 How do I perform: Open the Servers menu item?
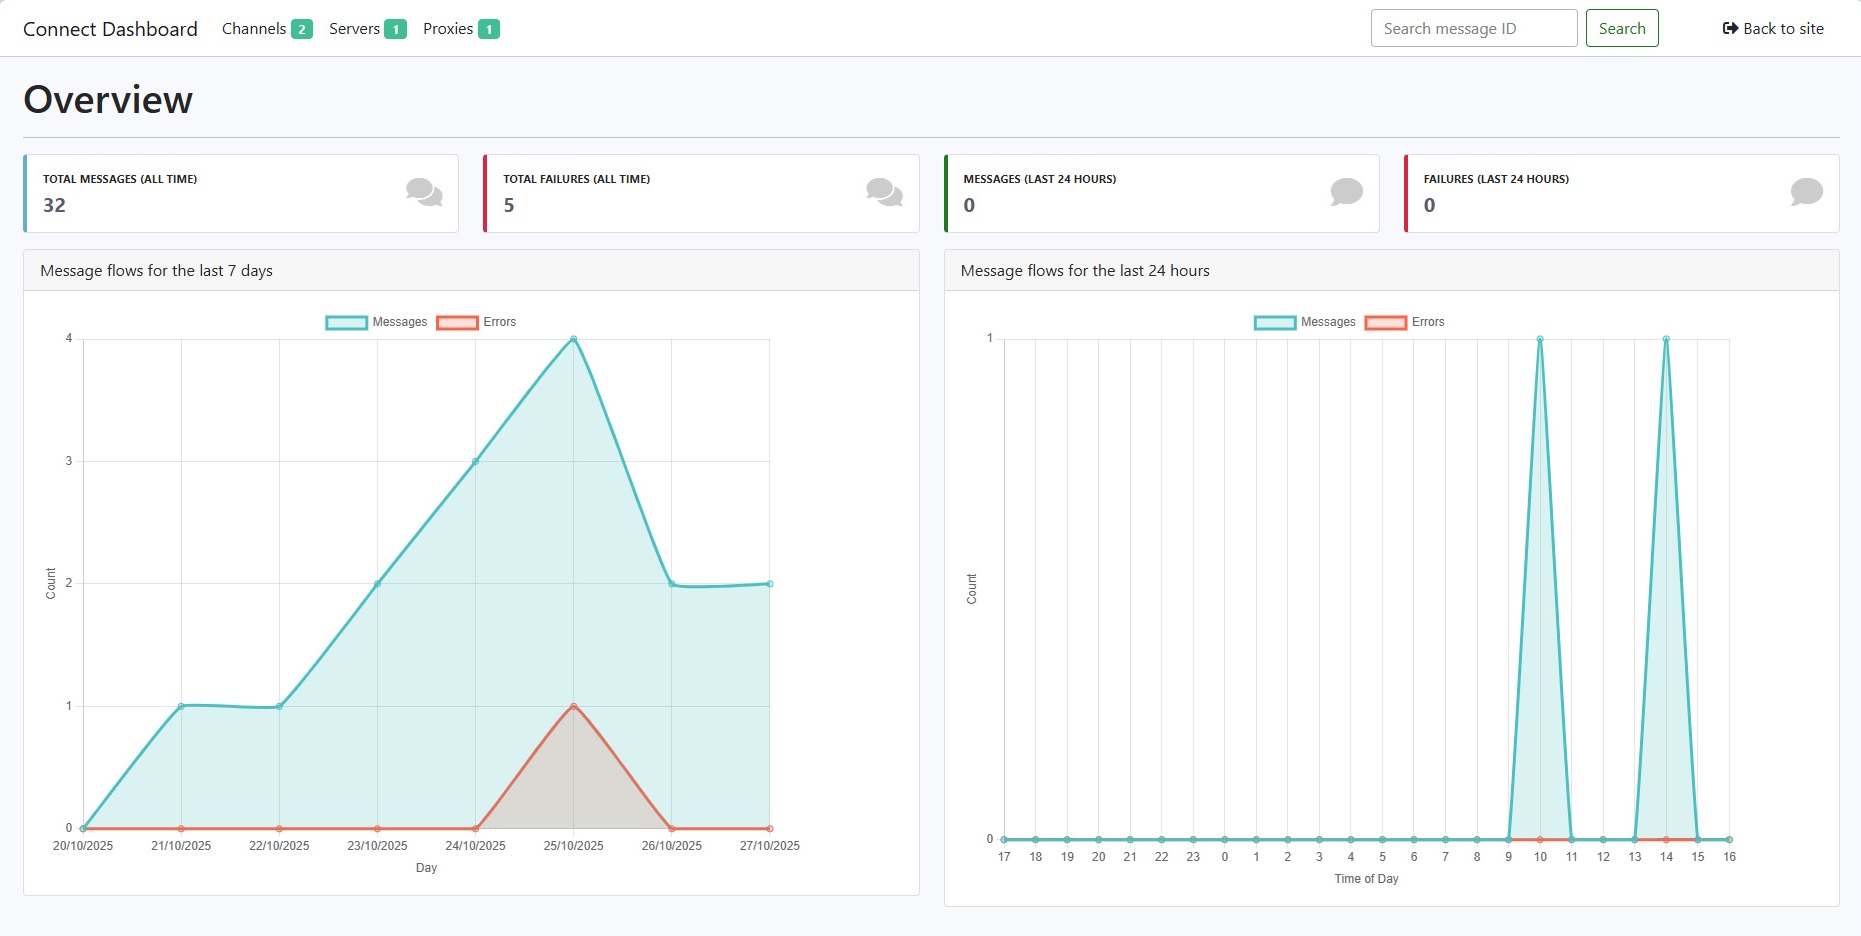354,29
